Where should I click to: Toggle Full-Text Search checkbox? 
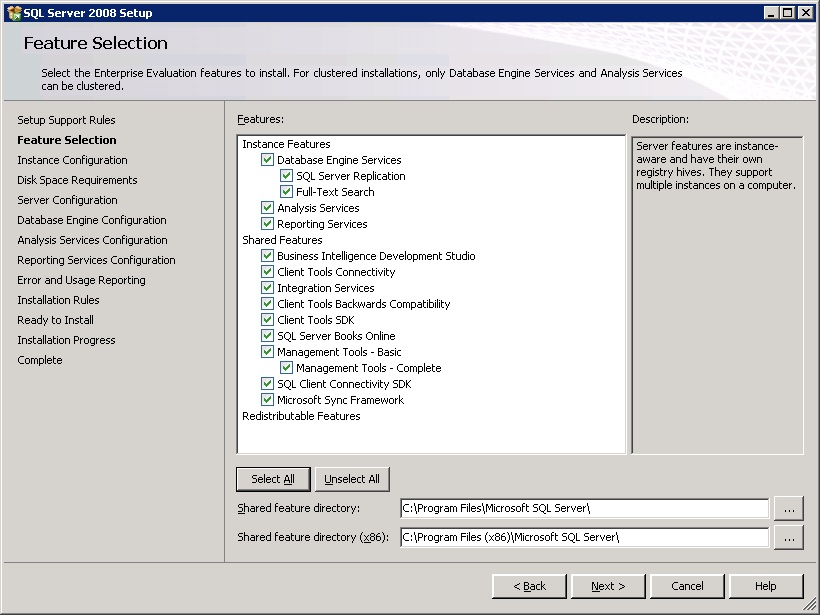coord(286,191)
